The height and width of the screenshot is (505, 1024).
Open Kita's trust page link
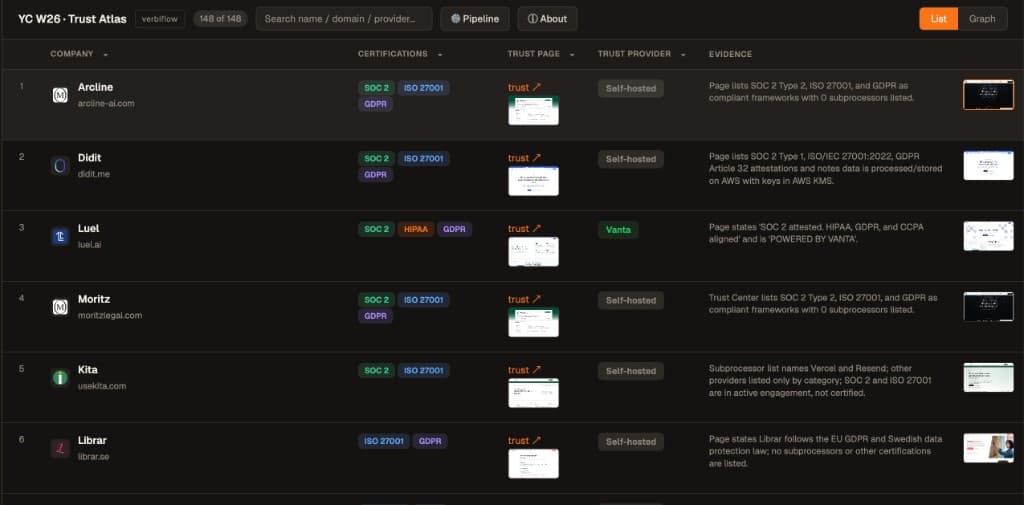[524, 369]
